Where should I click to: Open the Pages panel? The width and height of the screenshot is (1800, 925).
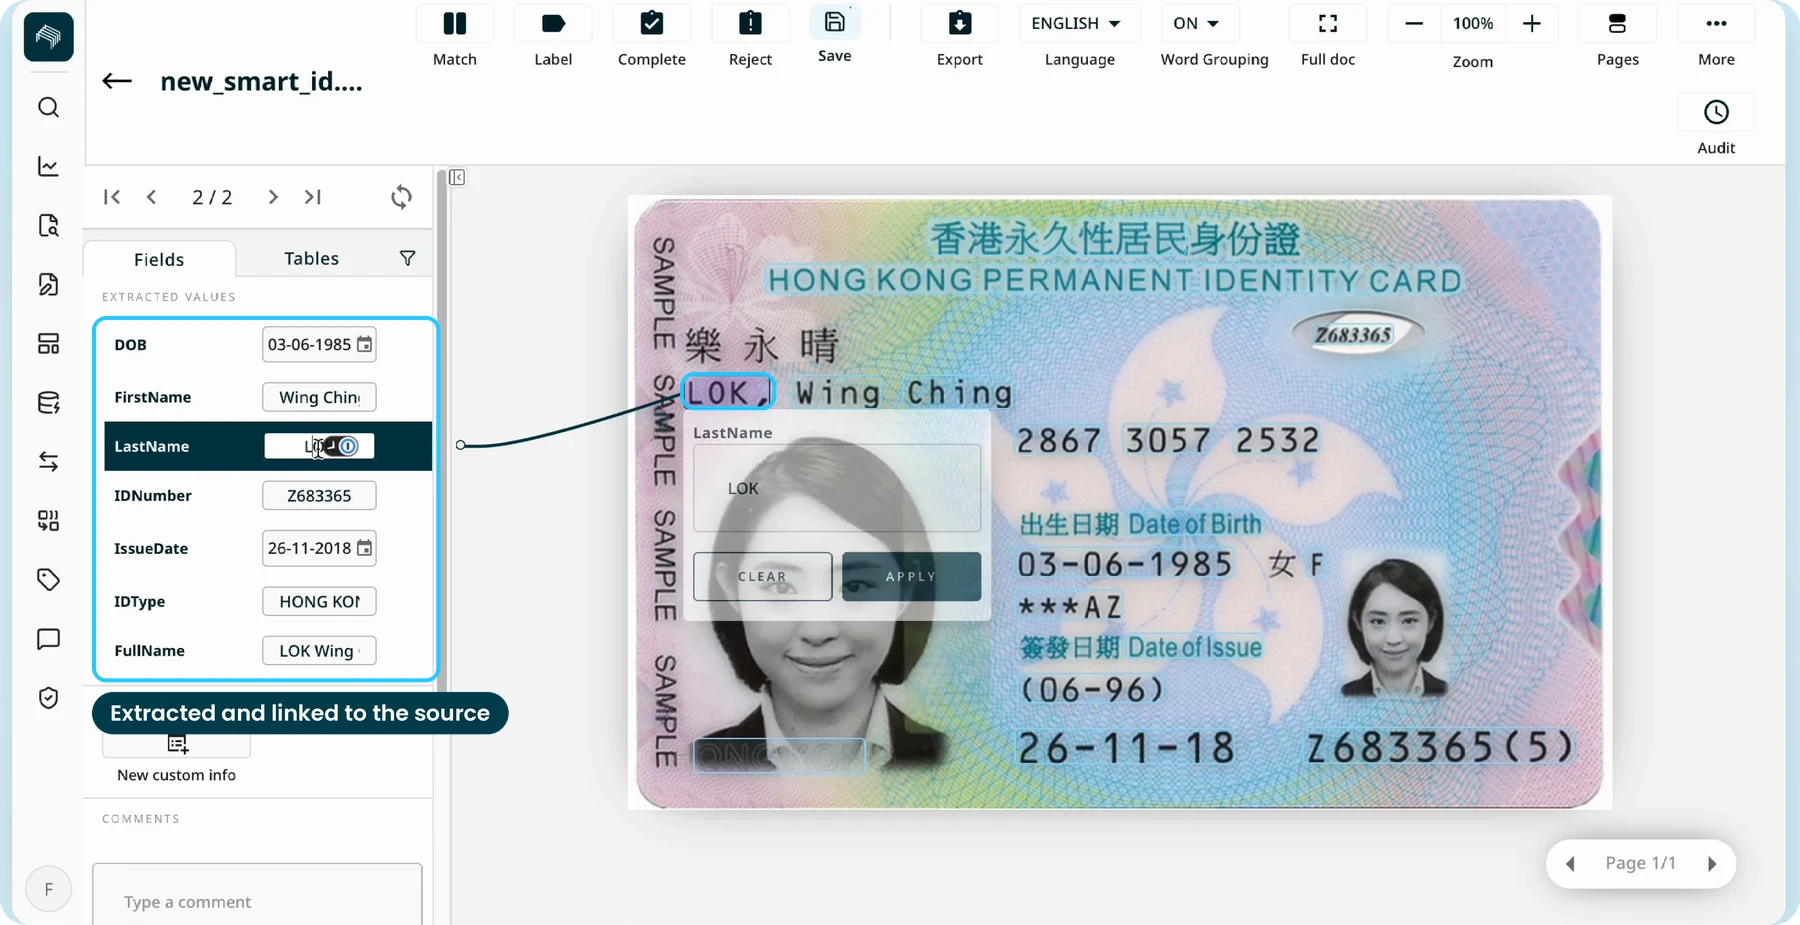point(1617,24)
